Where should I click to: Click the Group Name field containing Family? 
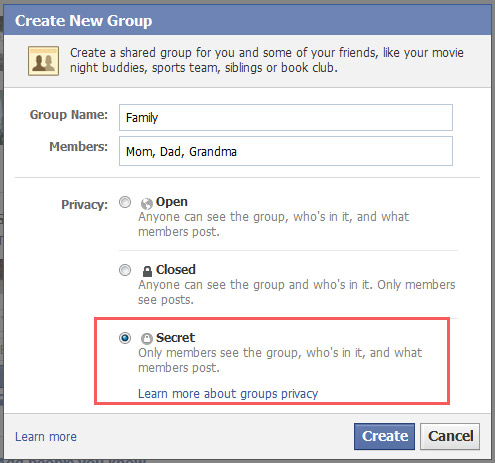point(286,117)
